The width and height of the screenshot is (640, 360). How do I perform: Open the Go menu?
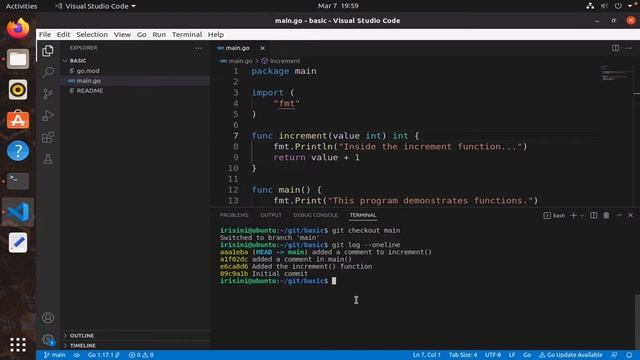(141, 34)
